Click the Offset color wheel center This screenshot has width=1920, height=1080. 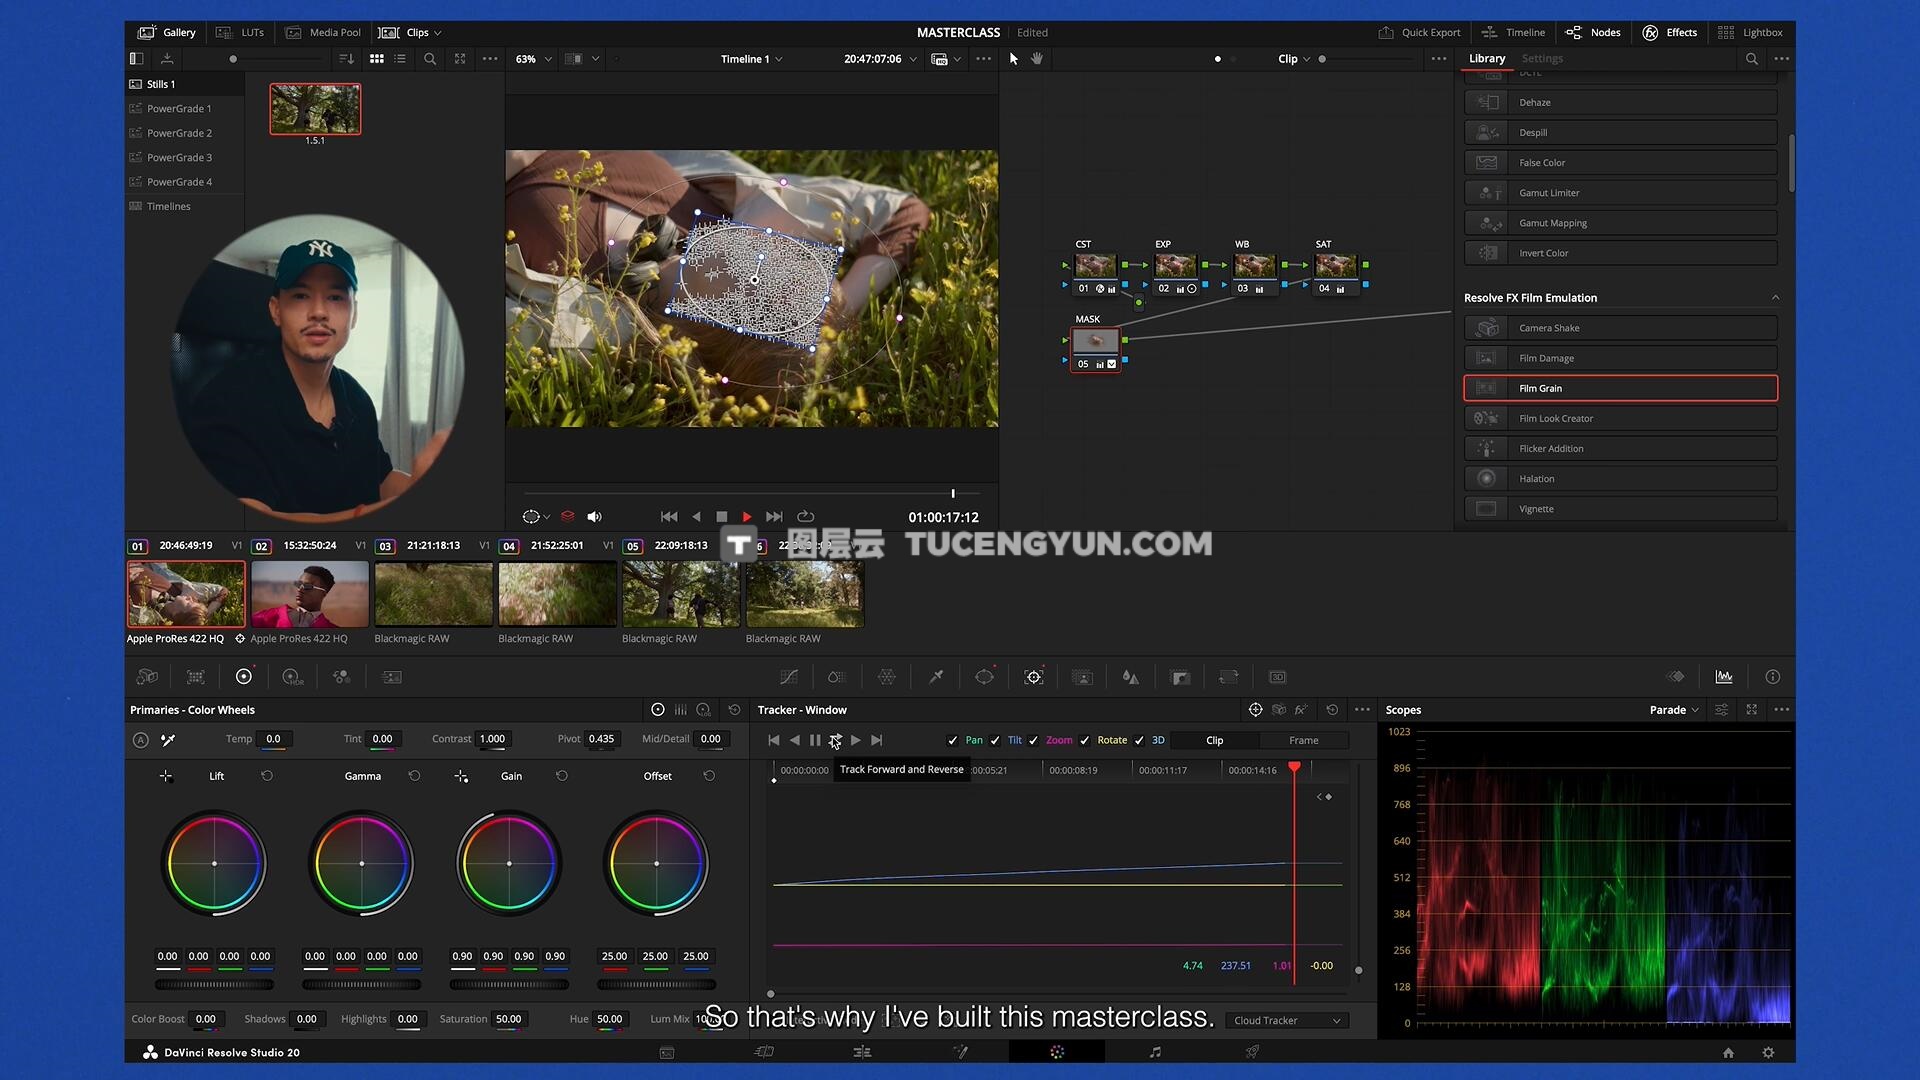pyautogui.click(x=656, y=863)
